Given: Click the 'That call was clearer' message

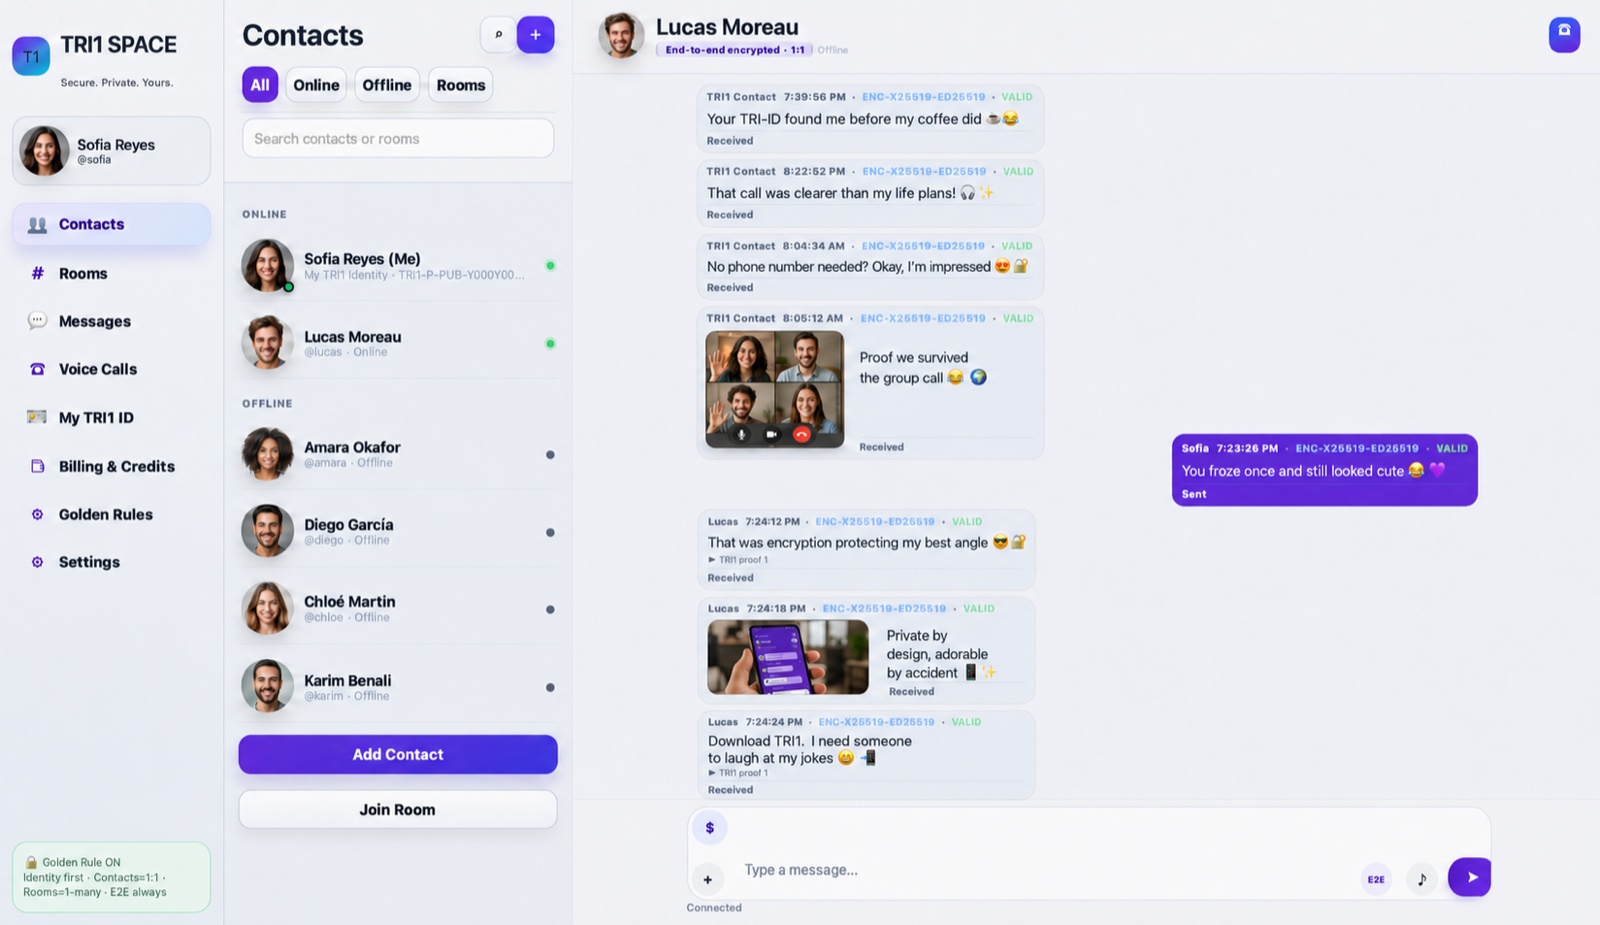Looking at the screenshot, I should point(870,193).
